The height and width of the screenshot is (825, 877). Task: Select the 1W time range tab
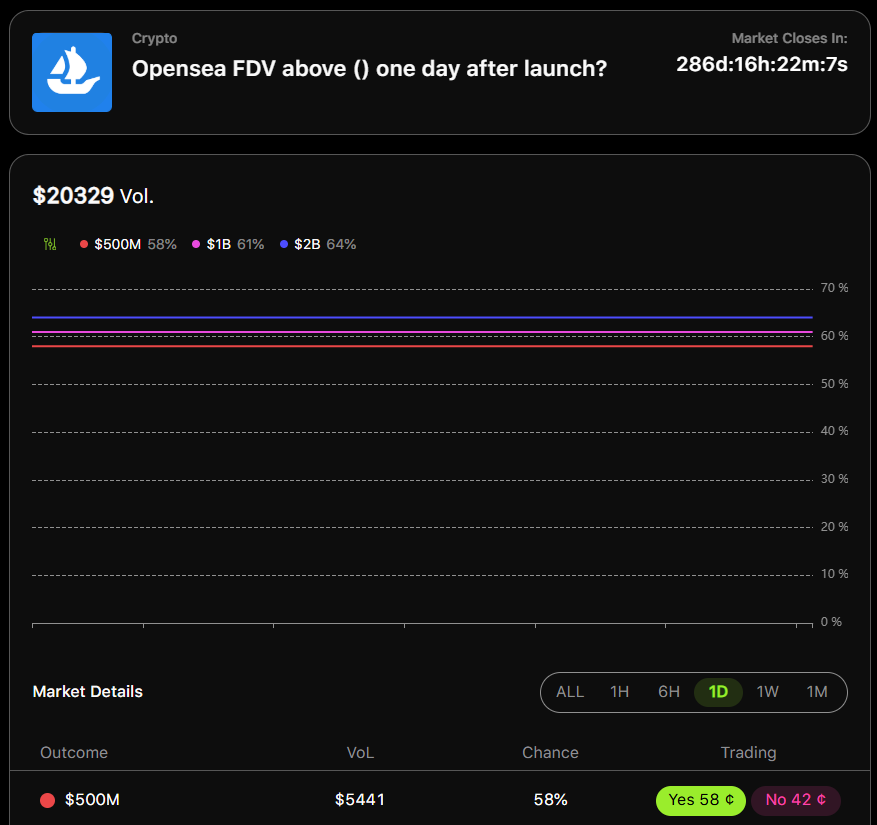tap(767, 692)
